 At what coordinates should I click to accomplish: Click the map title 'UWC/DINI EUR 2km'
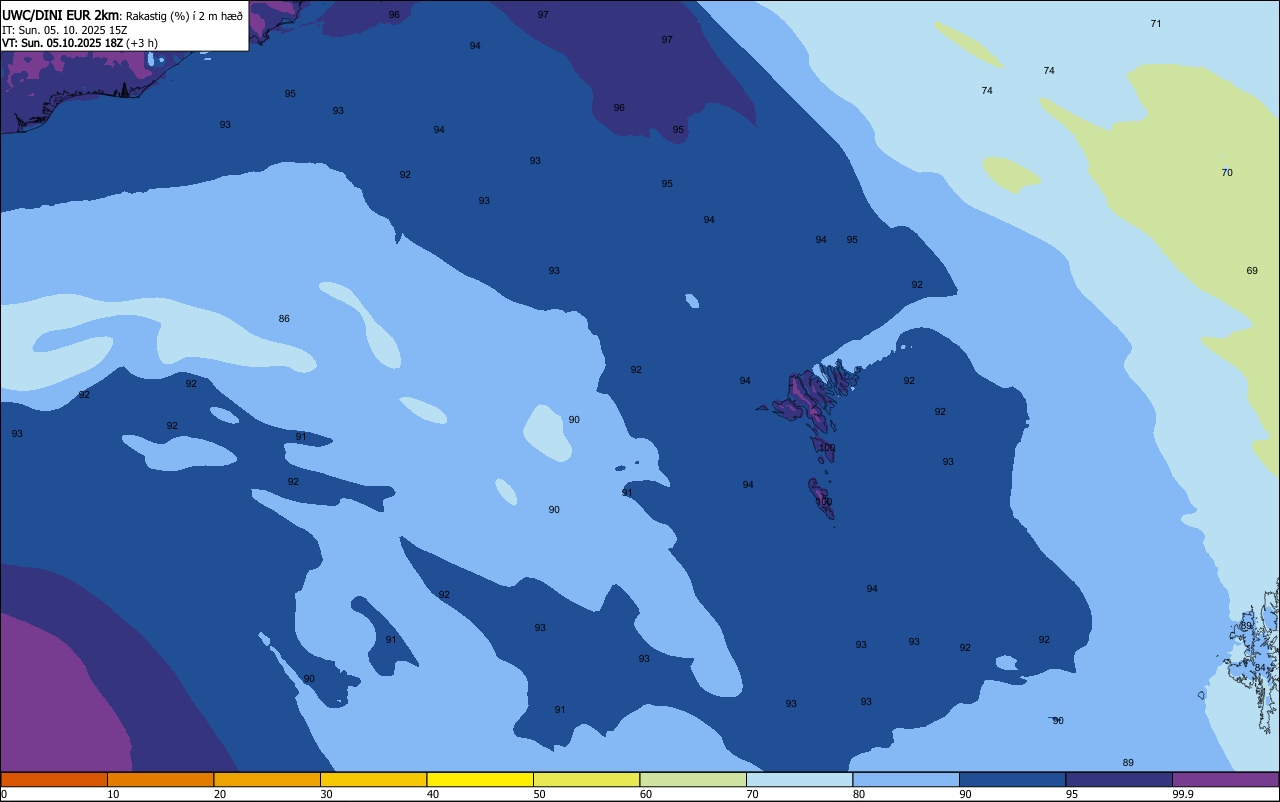61,15
